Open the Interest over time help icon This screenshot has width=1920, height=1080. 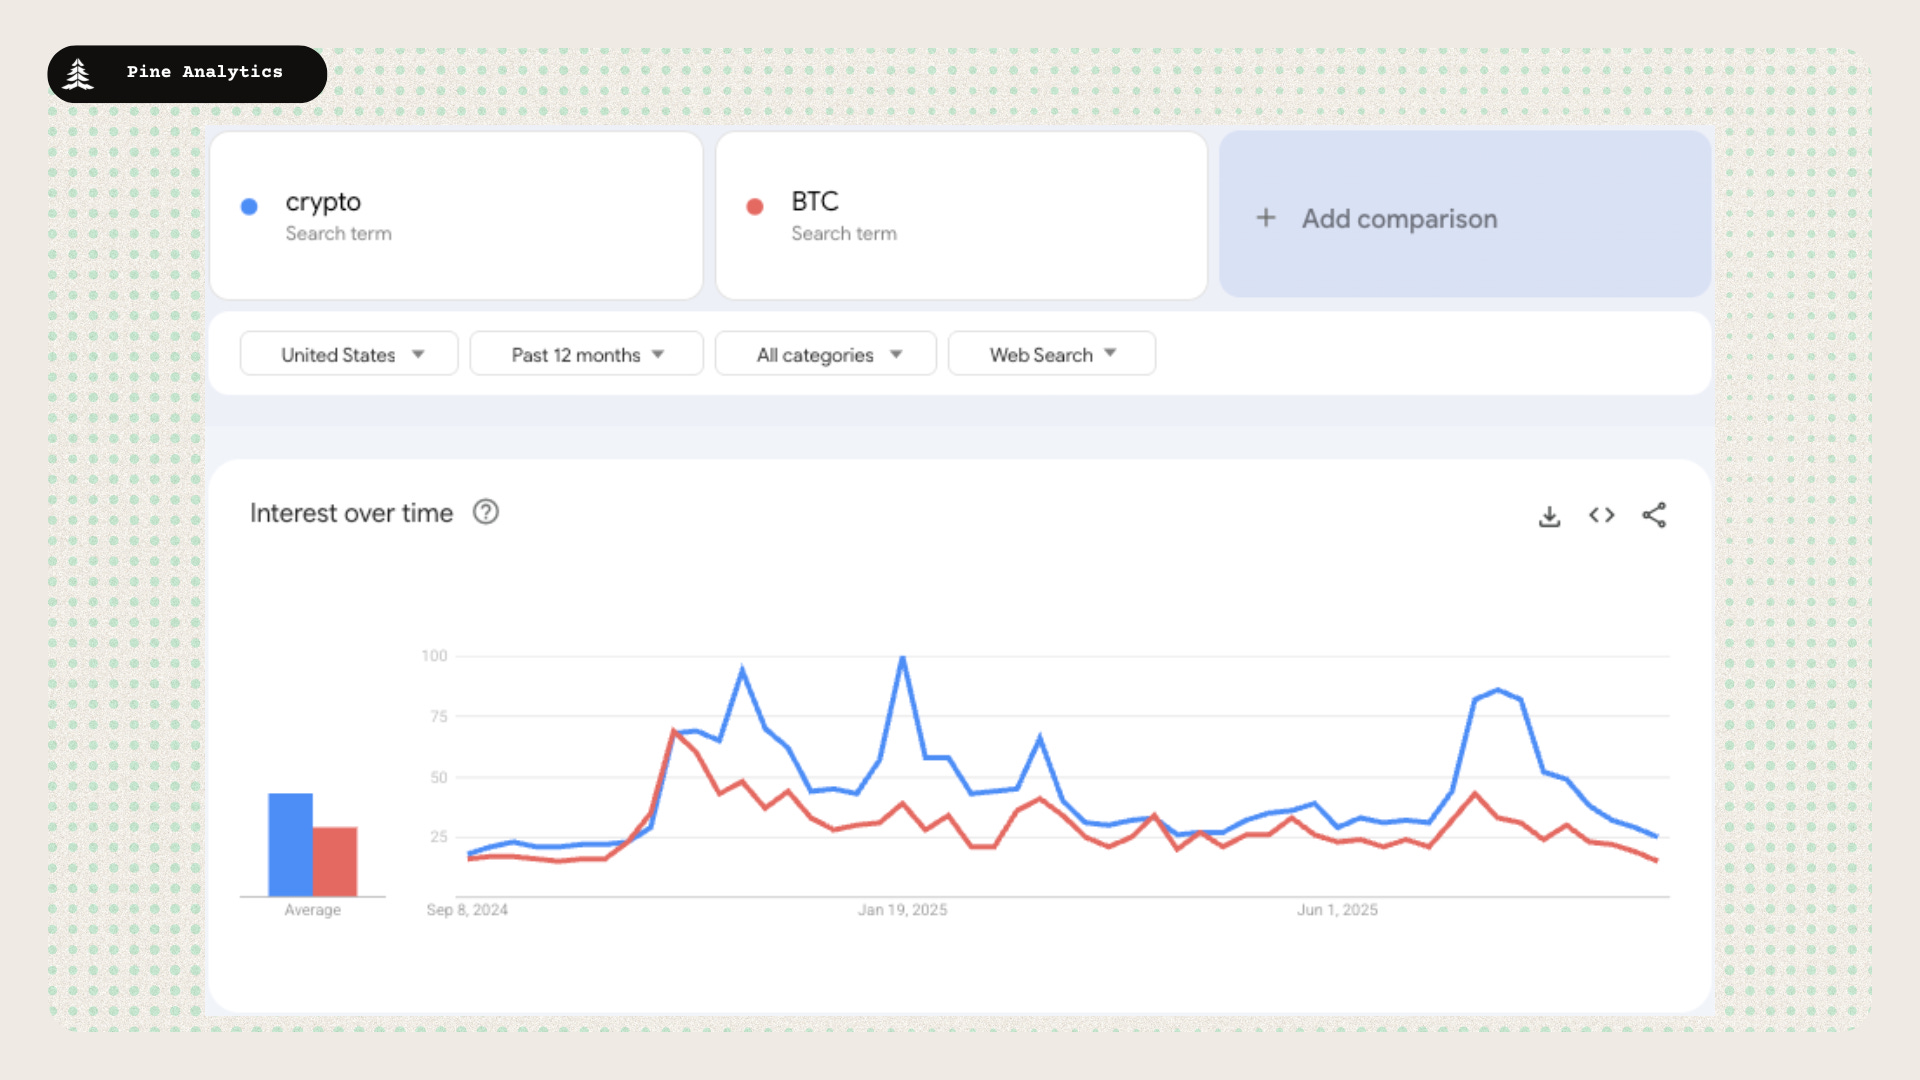tap(486, 512)
